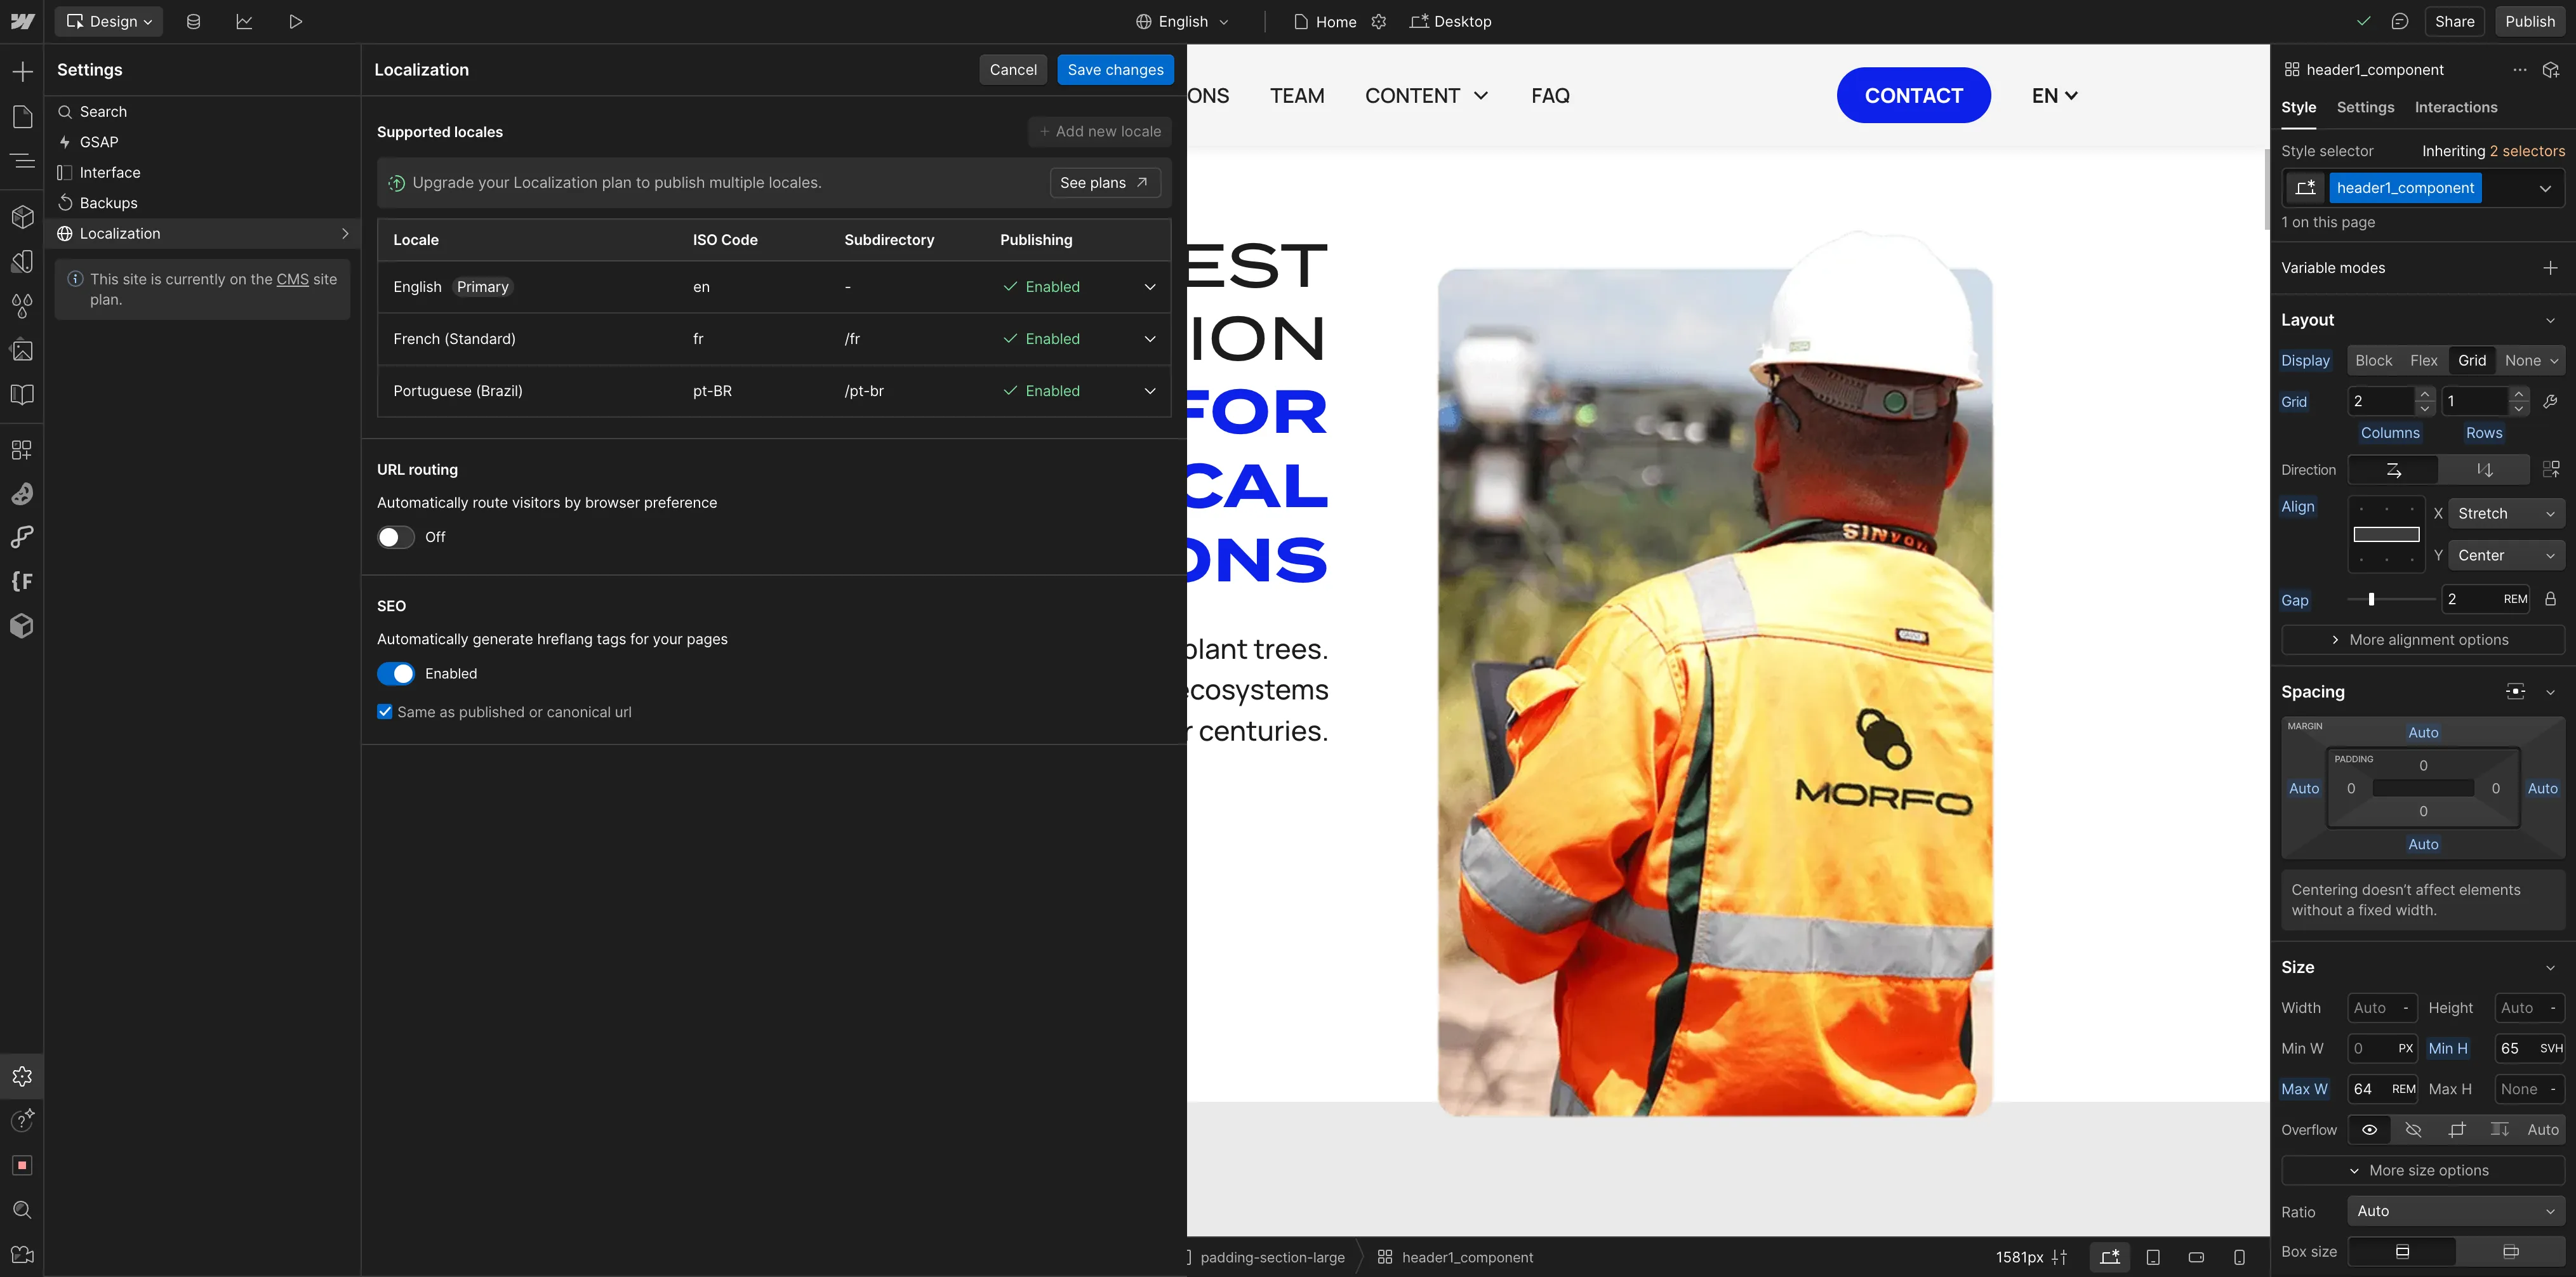Open GSAP settings item
Screen dimensions: 2576x1277
tap(203, 142)
